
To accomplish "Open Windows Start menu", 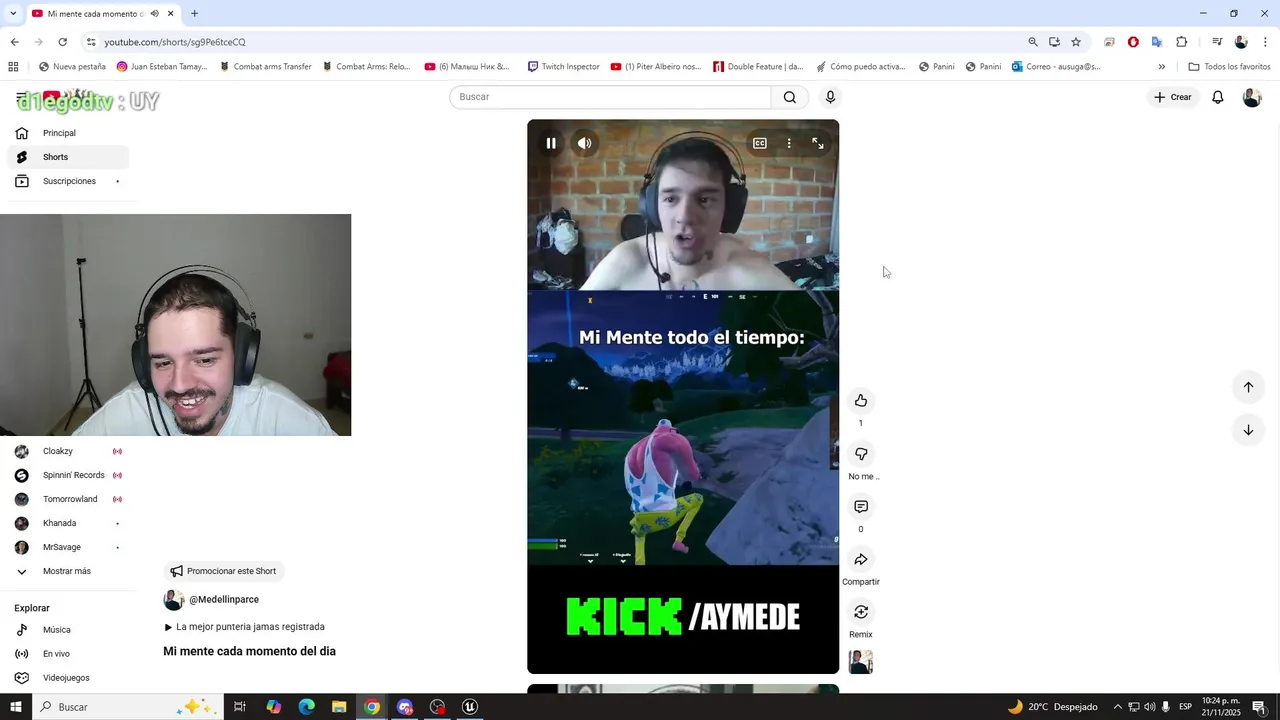I will 16,707.
